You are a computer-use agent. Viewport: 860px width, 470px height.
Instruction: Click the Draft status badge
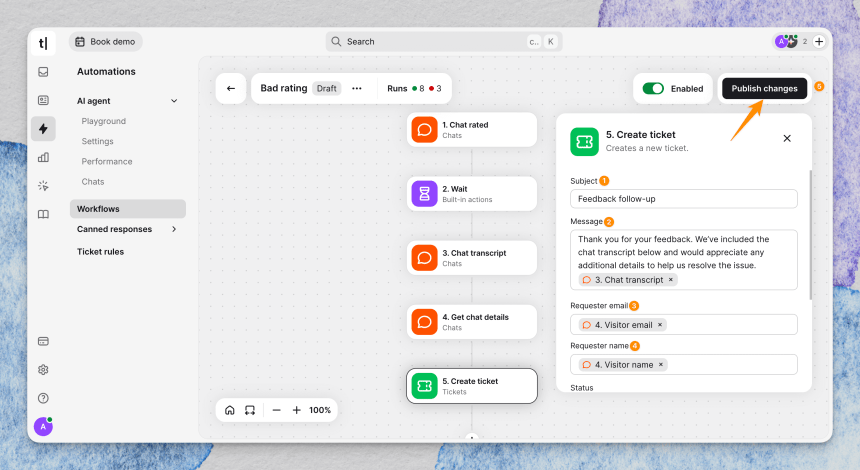pos(326,88)
